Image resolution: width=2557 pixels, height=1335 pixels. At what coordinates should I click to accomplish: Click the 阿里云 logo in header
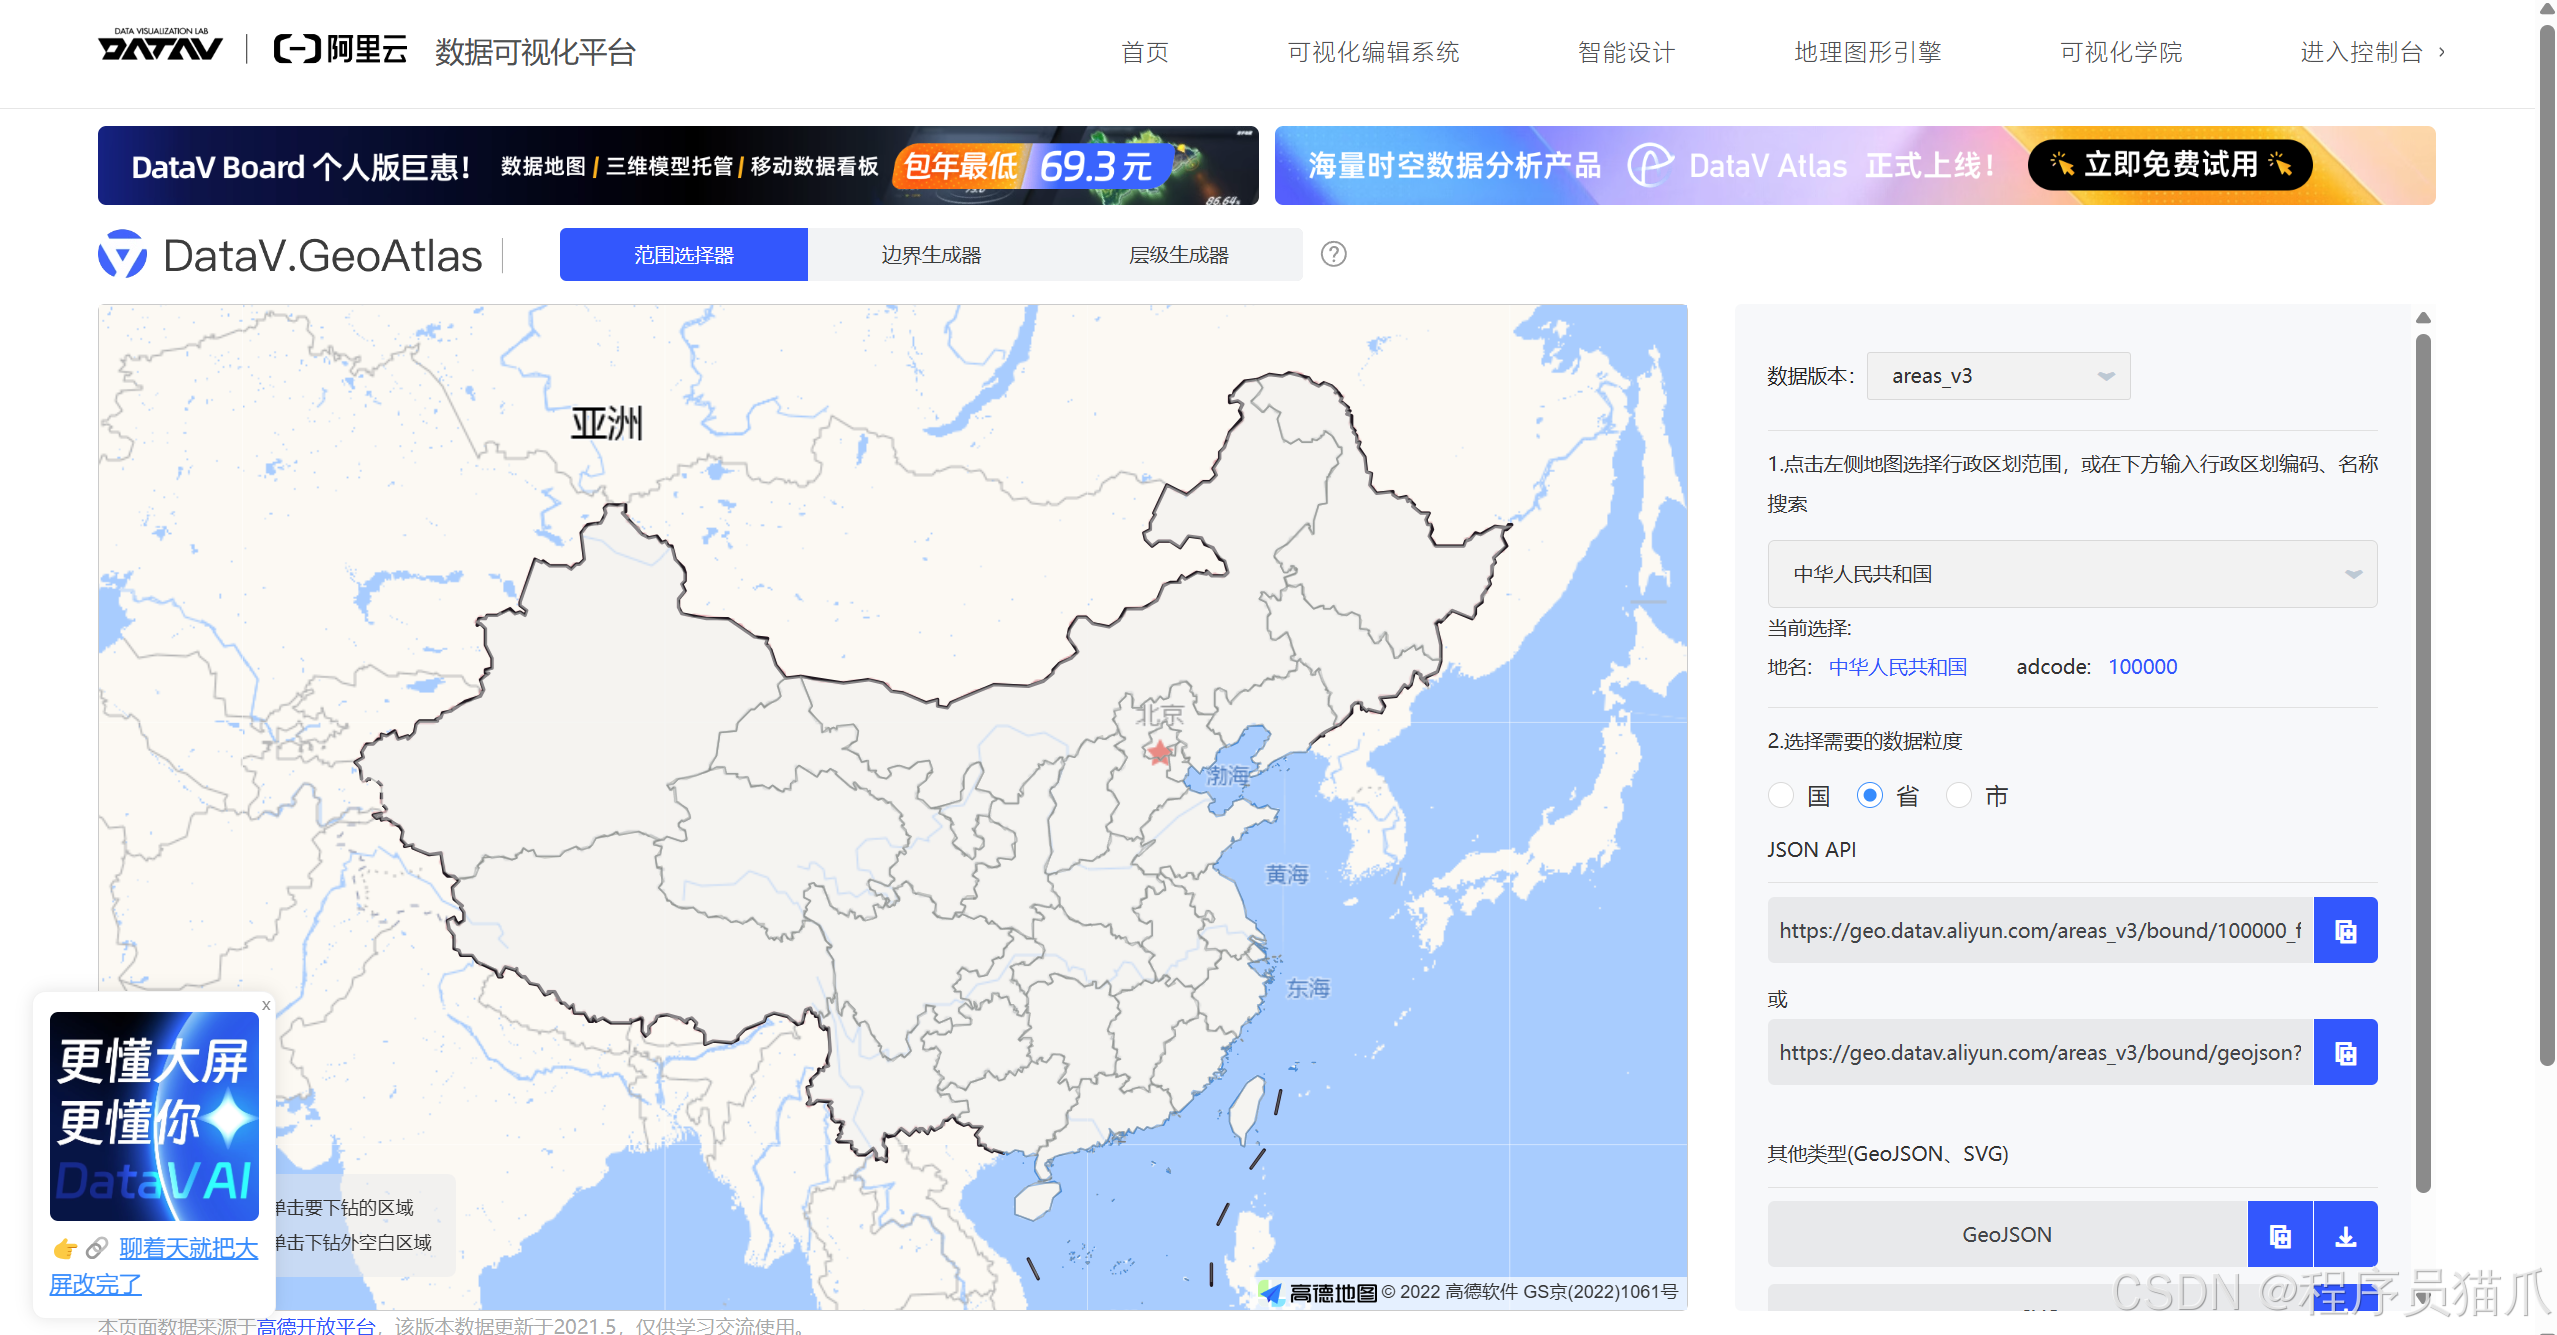(x=339, y=49)
